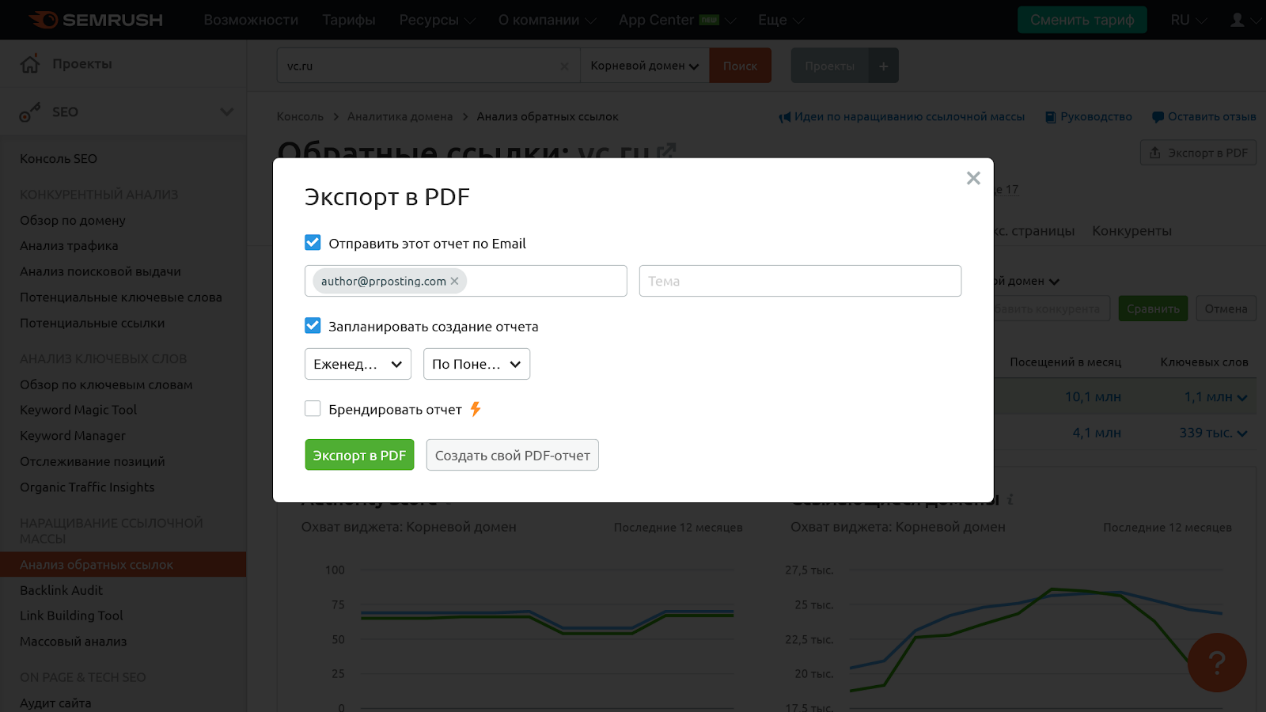The width and height of the screenshot is (1266, 712).
Task: Click Консоль breadcrumb link
Action: tap(300, 117)
